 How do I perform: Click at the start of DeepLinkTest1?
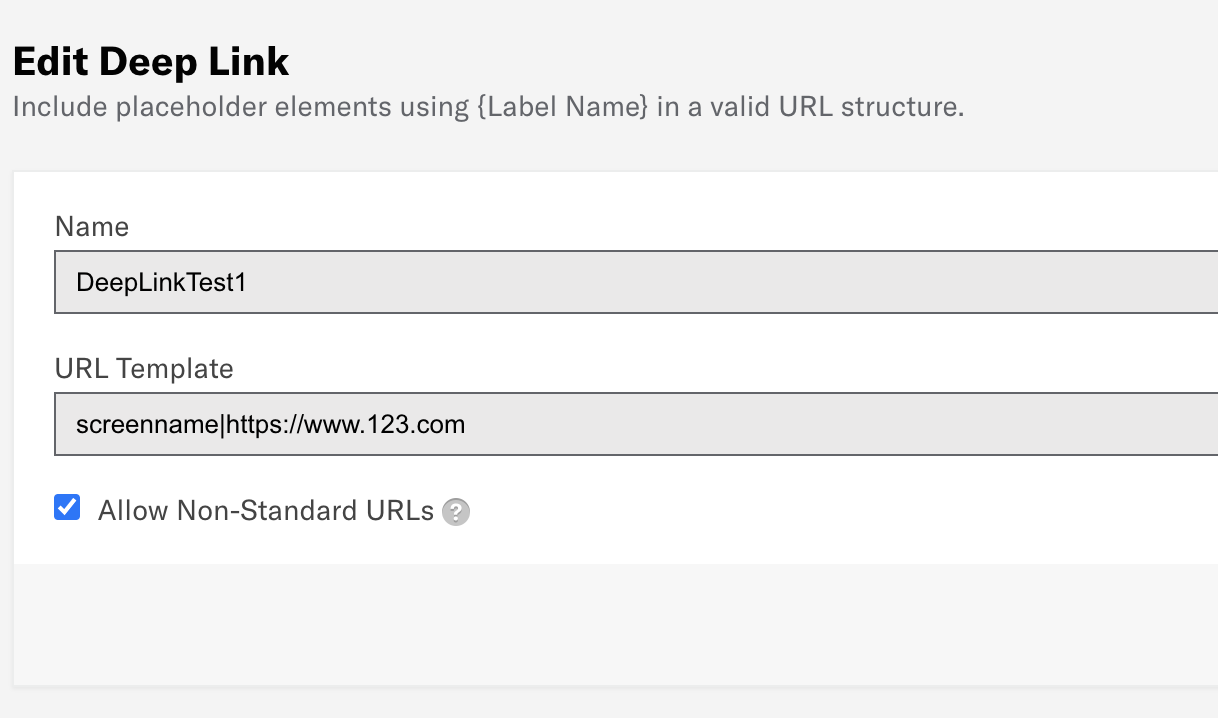pyautogui.click(x=78, y=284)
